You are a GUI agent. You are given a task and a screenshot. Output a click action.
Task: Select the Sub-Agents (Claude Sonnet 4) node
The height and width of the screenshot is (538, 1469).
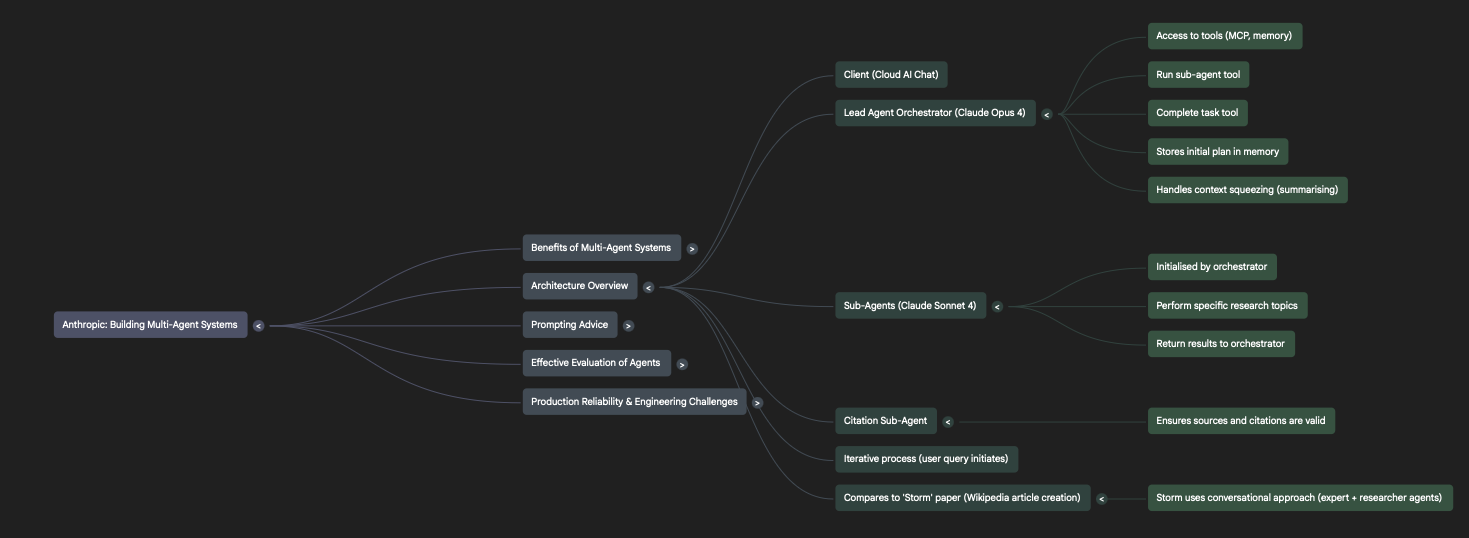pos(910,306)
